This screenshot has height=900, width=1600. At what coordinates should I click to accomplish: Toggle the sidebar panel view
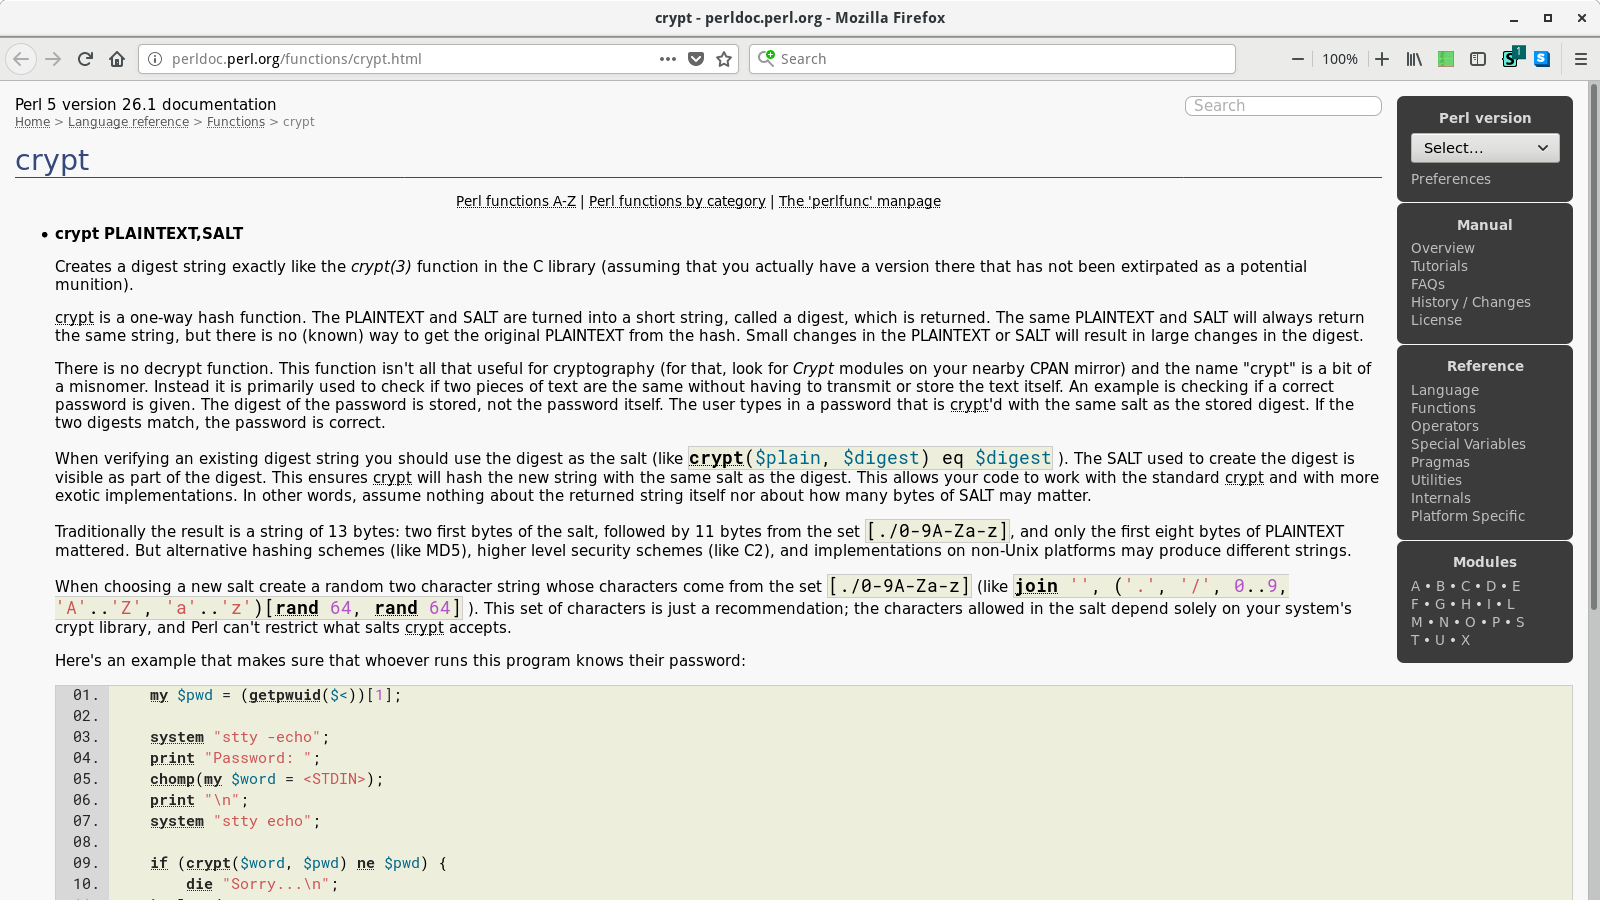[x=1478, y=59]
